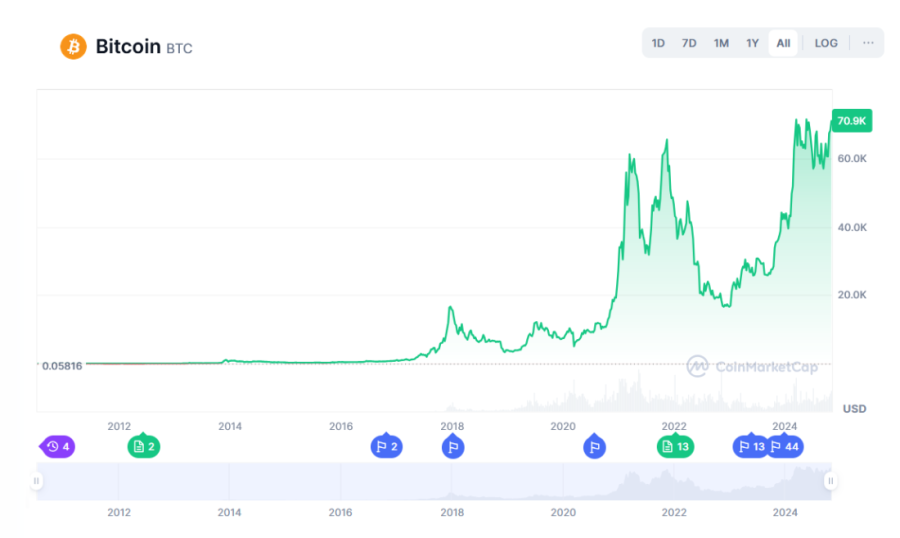The width and height of the screenshot is (900, 538).
Task: Click the blue flag marker labeled 2
Action: point(386,446)
